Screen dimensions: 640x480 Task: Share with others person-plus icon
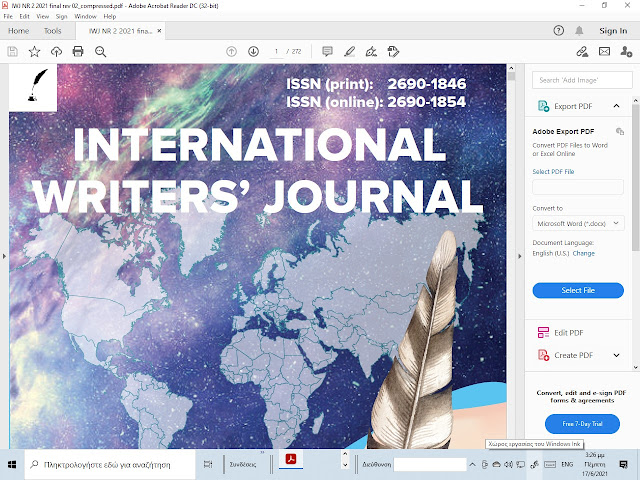point(626,51)
